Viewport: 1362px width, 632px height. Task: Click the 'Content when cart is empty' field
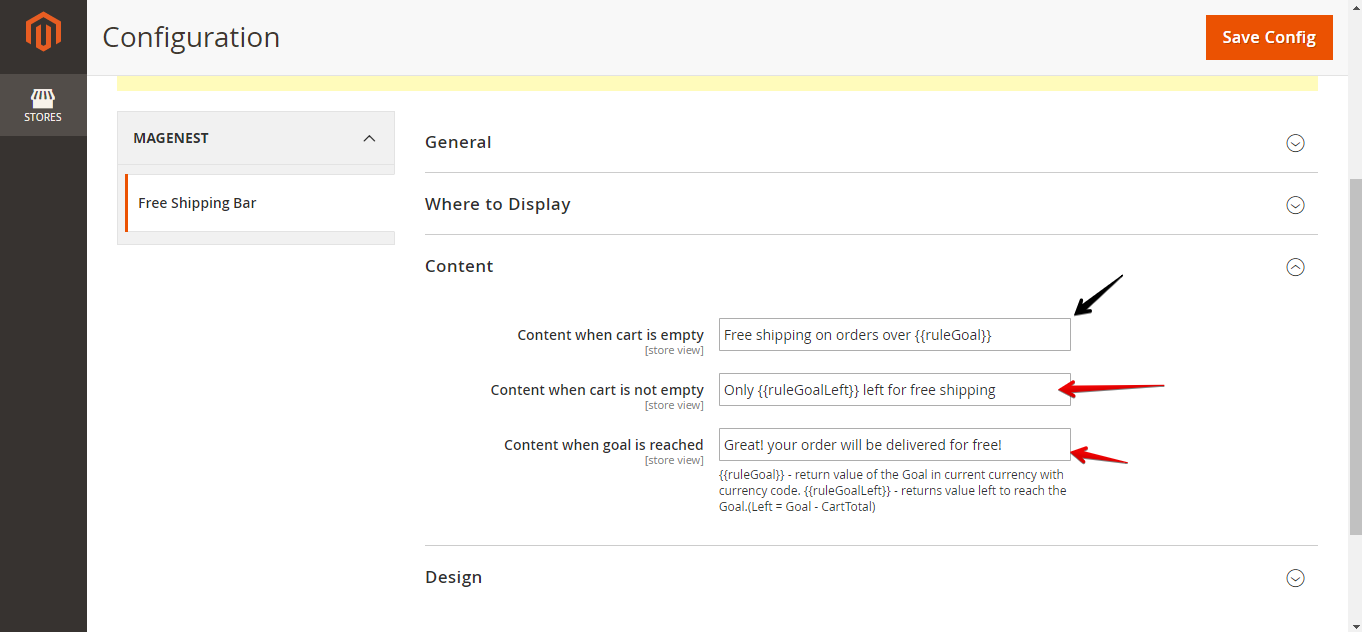tap(894, 335)
